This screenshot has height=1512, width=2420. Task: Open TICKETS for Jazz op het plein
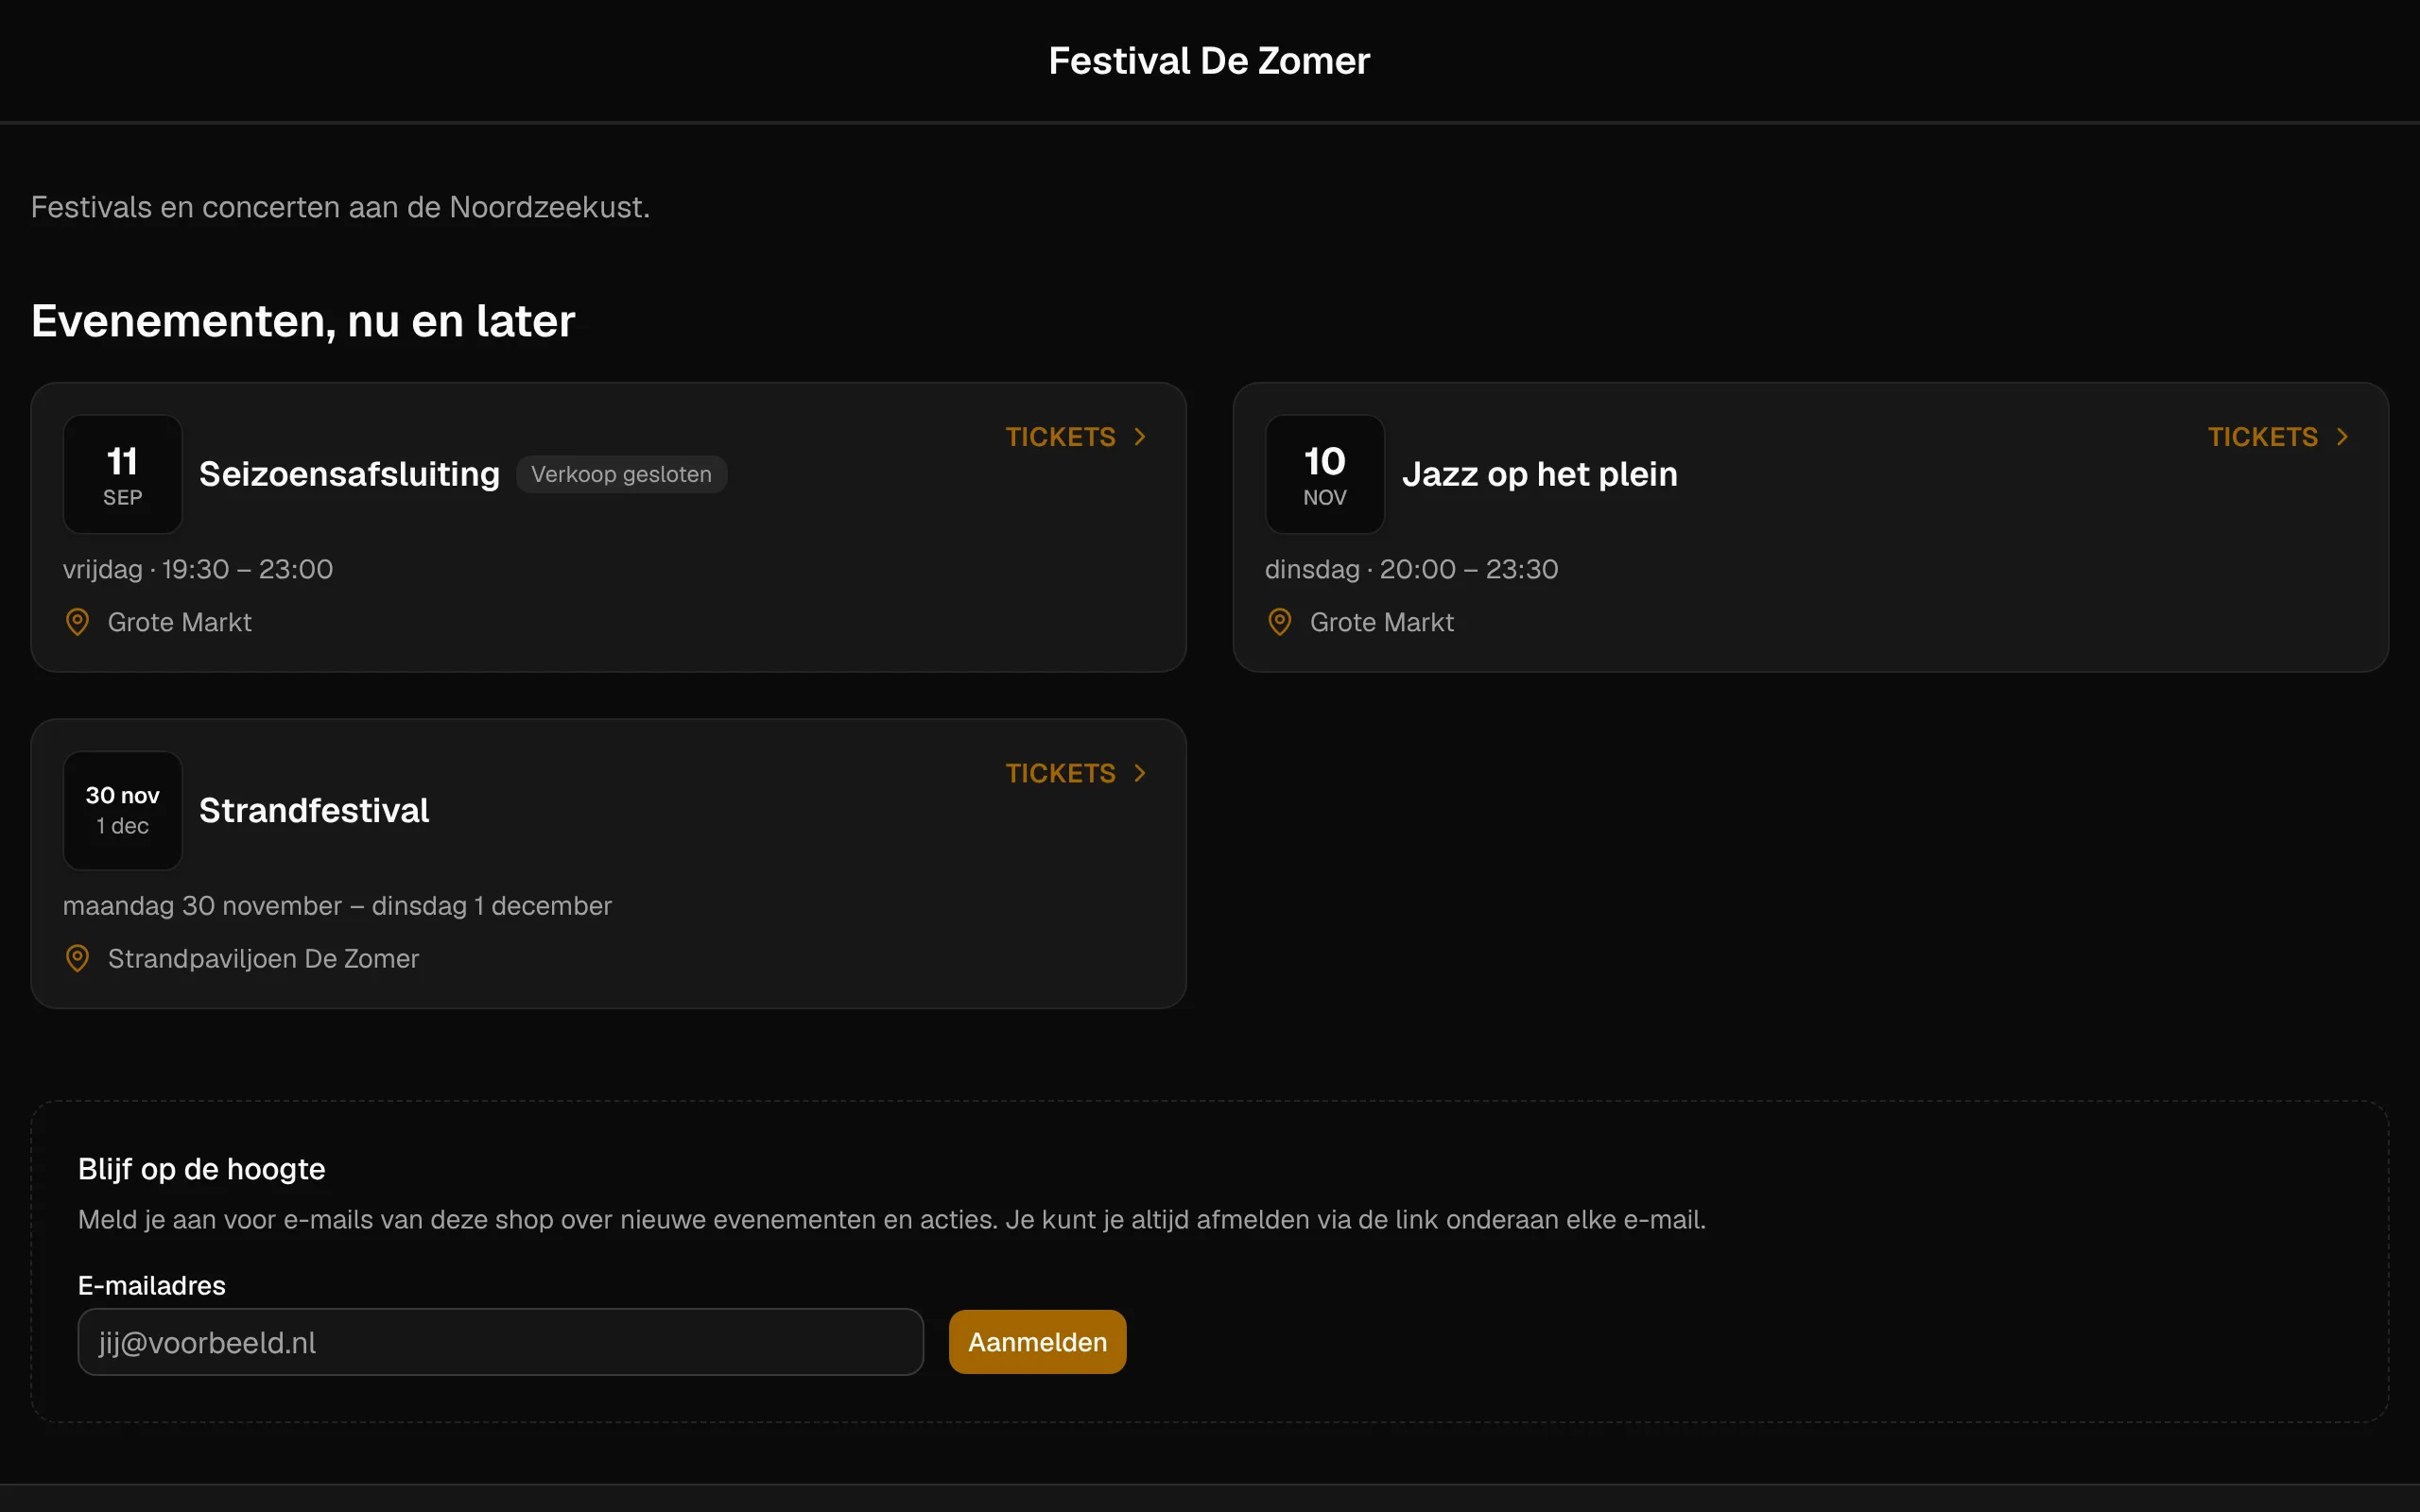2279,437
